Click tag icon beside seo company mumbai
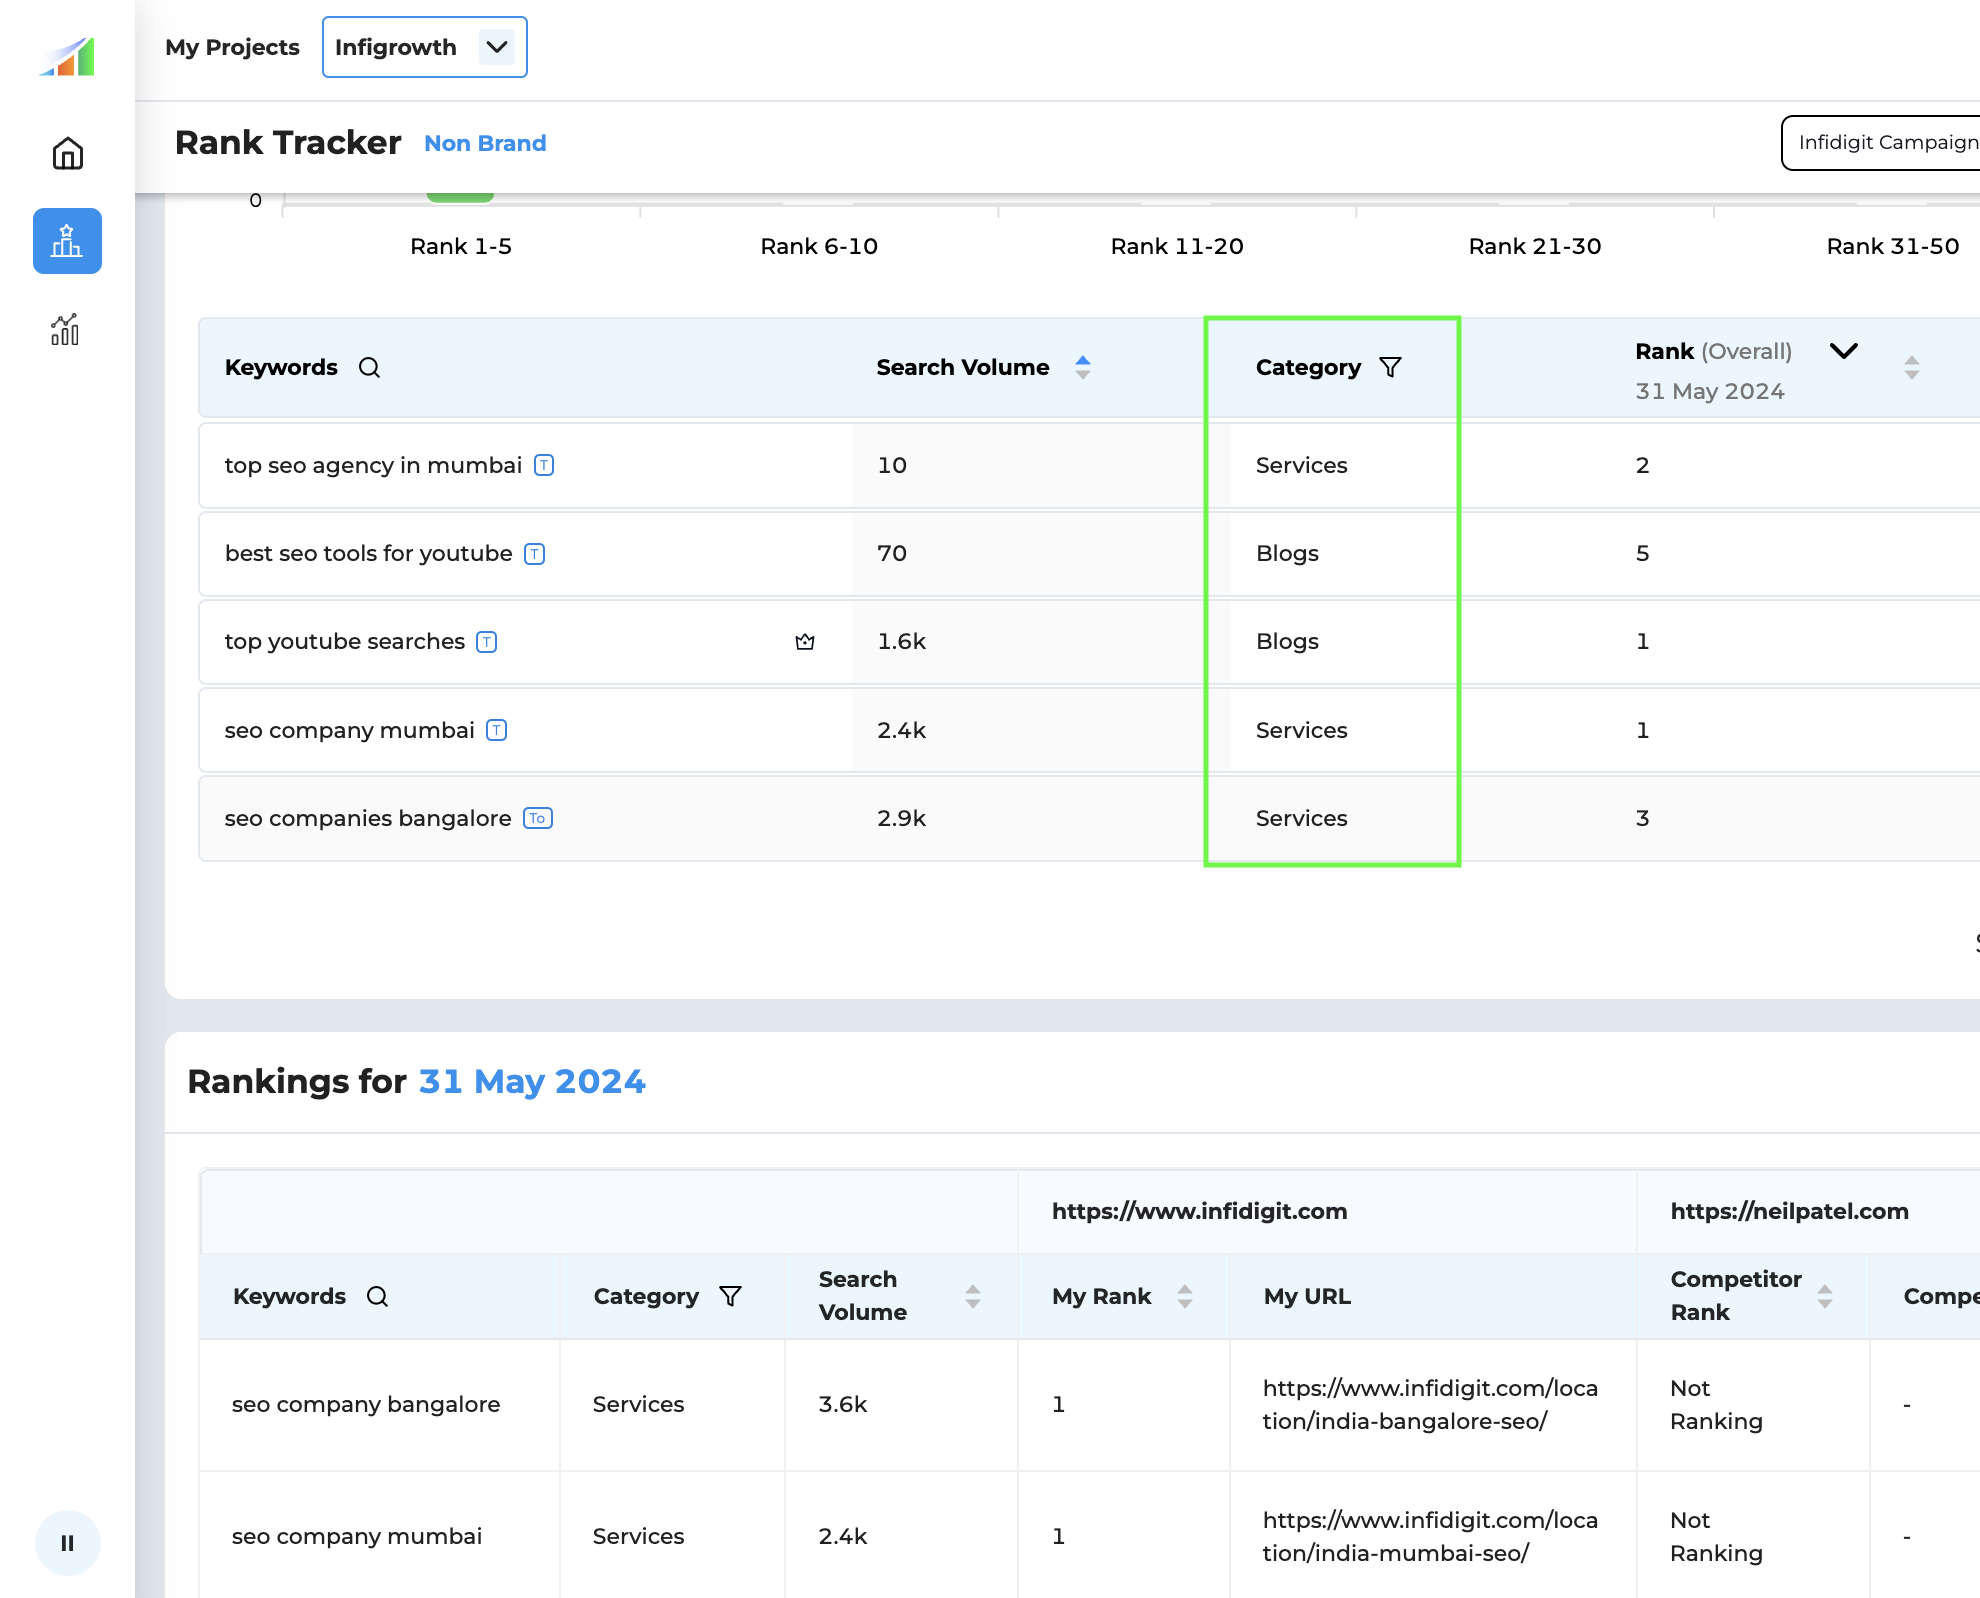The image size is (1980, 1598). 497,730
